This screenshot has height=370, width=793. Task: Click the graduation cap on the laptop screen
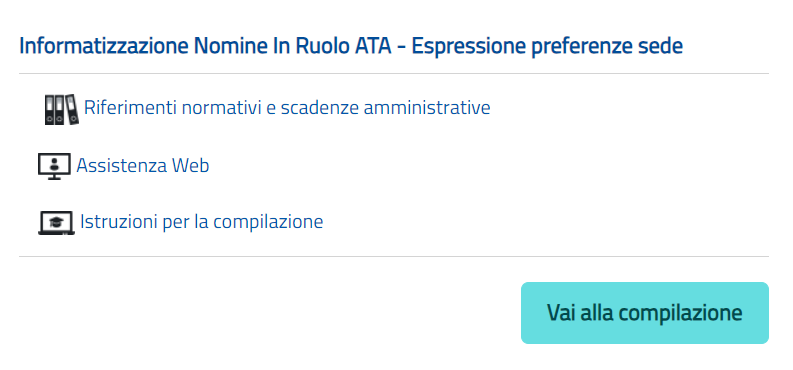coord(57,221)
